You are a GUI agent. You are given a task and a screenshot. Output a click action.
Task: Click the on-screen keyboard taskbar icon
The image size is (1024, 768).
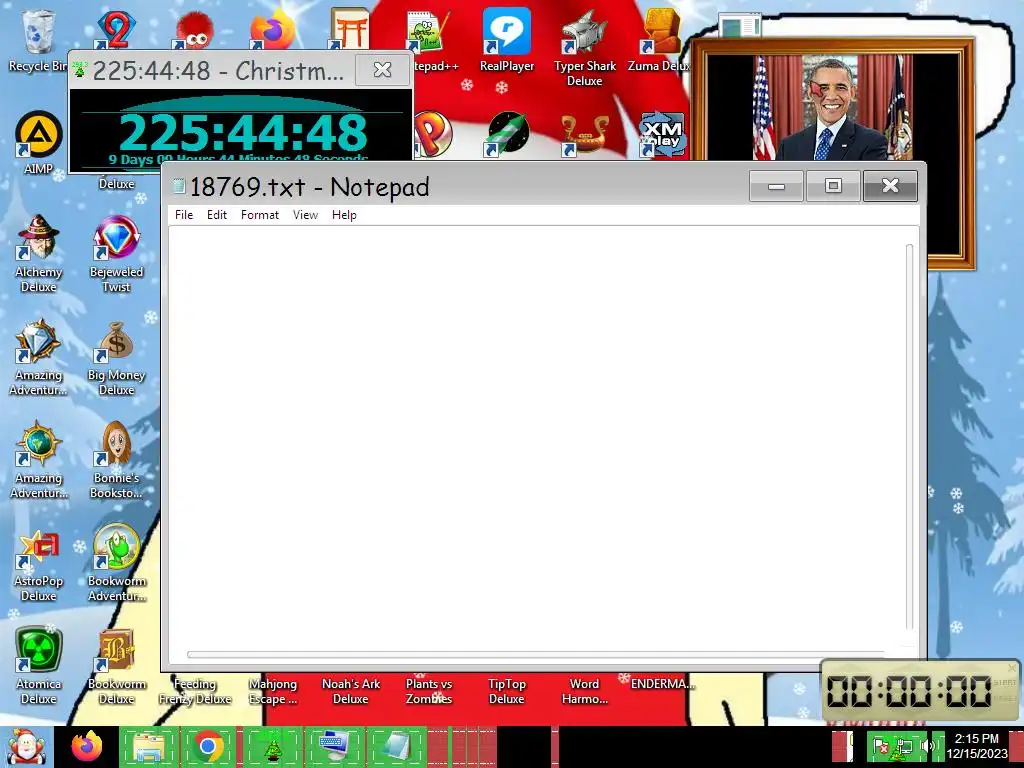(x=334, y=746)
